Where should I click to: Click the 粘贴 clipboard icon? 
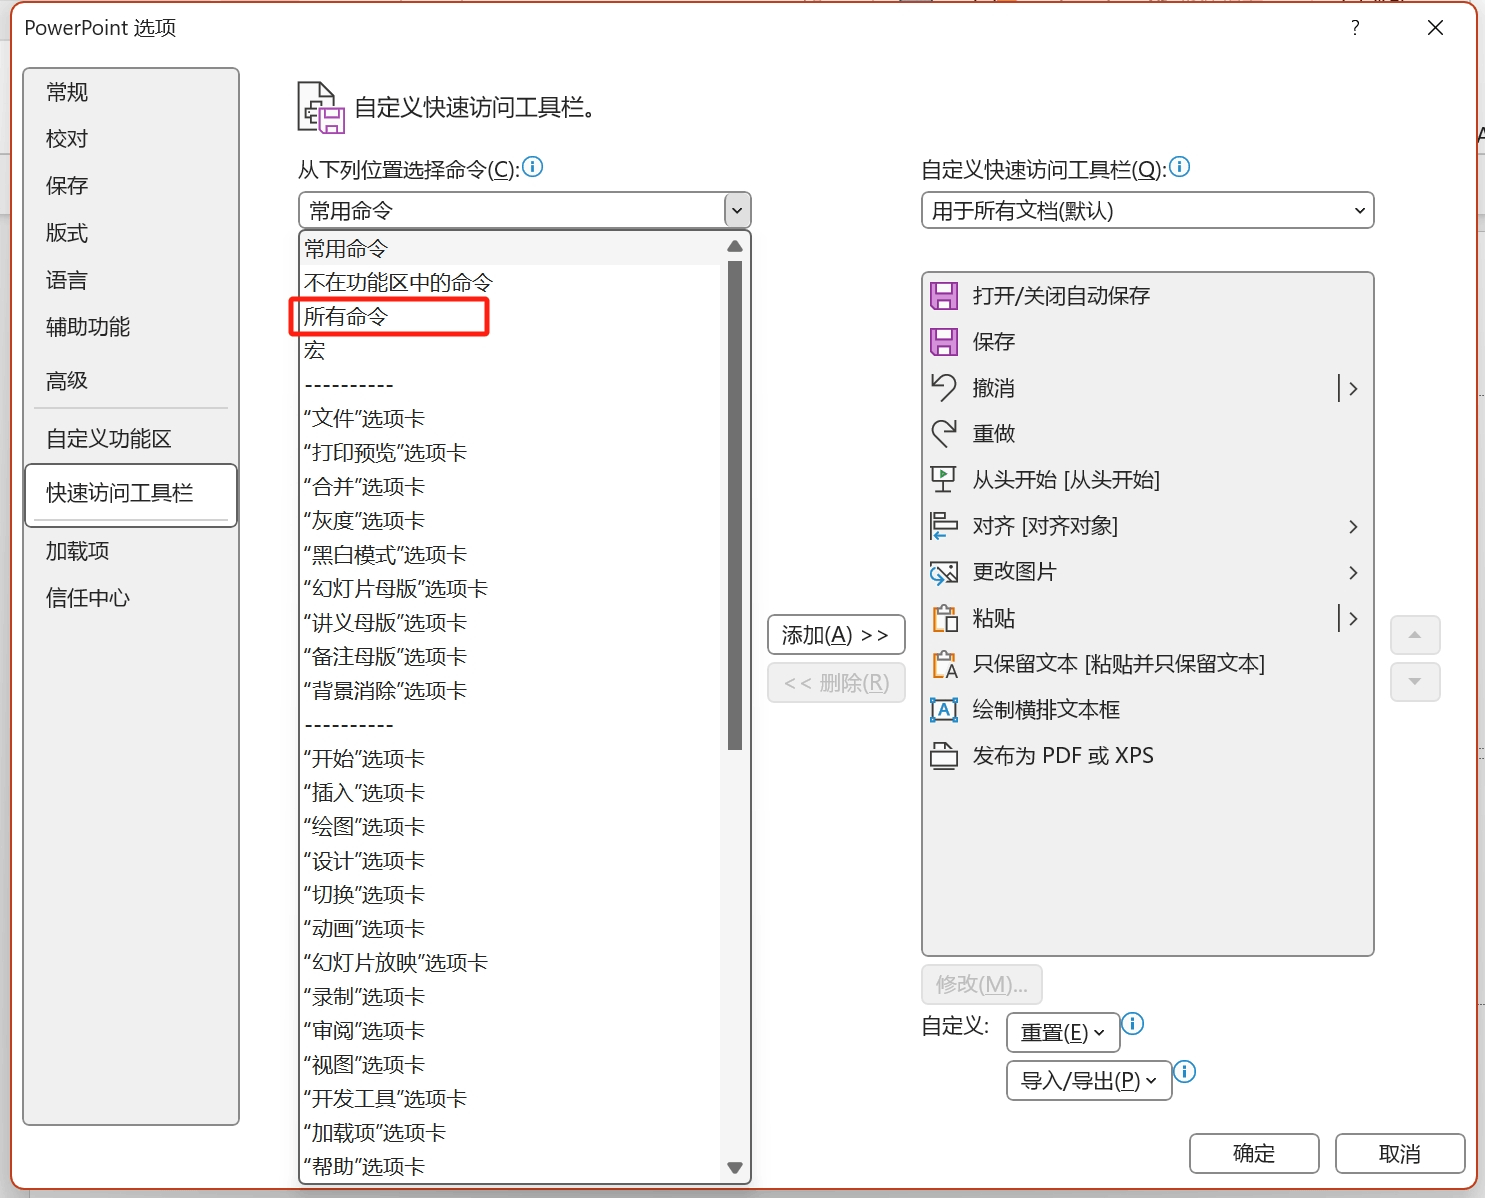pyautogui.click(x=944, y=618)
